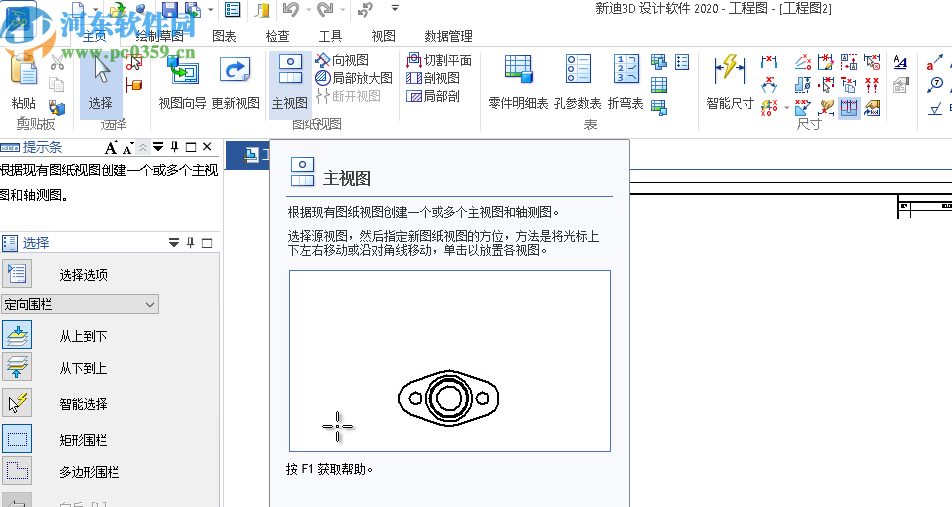Open the Select panel options dropdown arrow
The height and width of the screenshot is (507, 952).
pos(174,243)
